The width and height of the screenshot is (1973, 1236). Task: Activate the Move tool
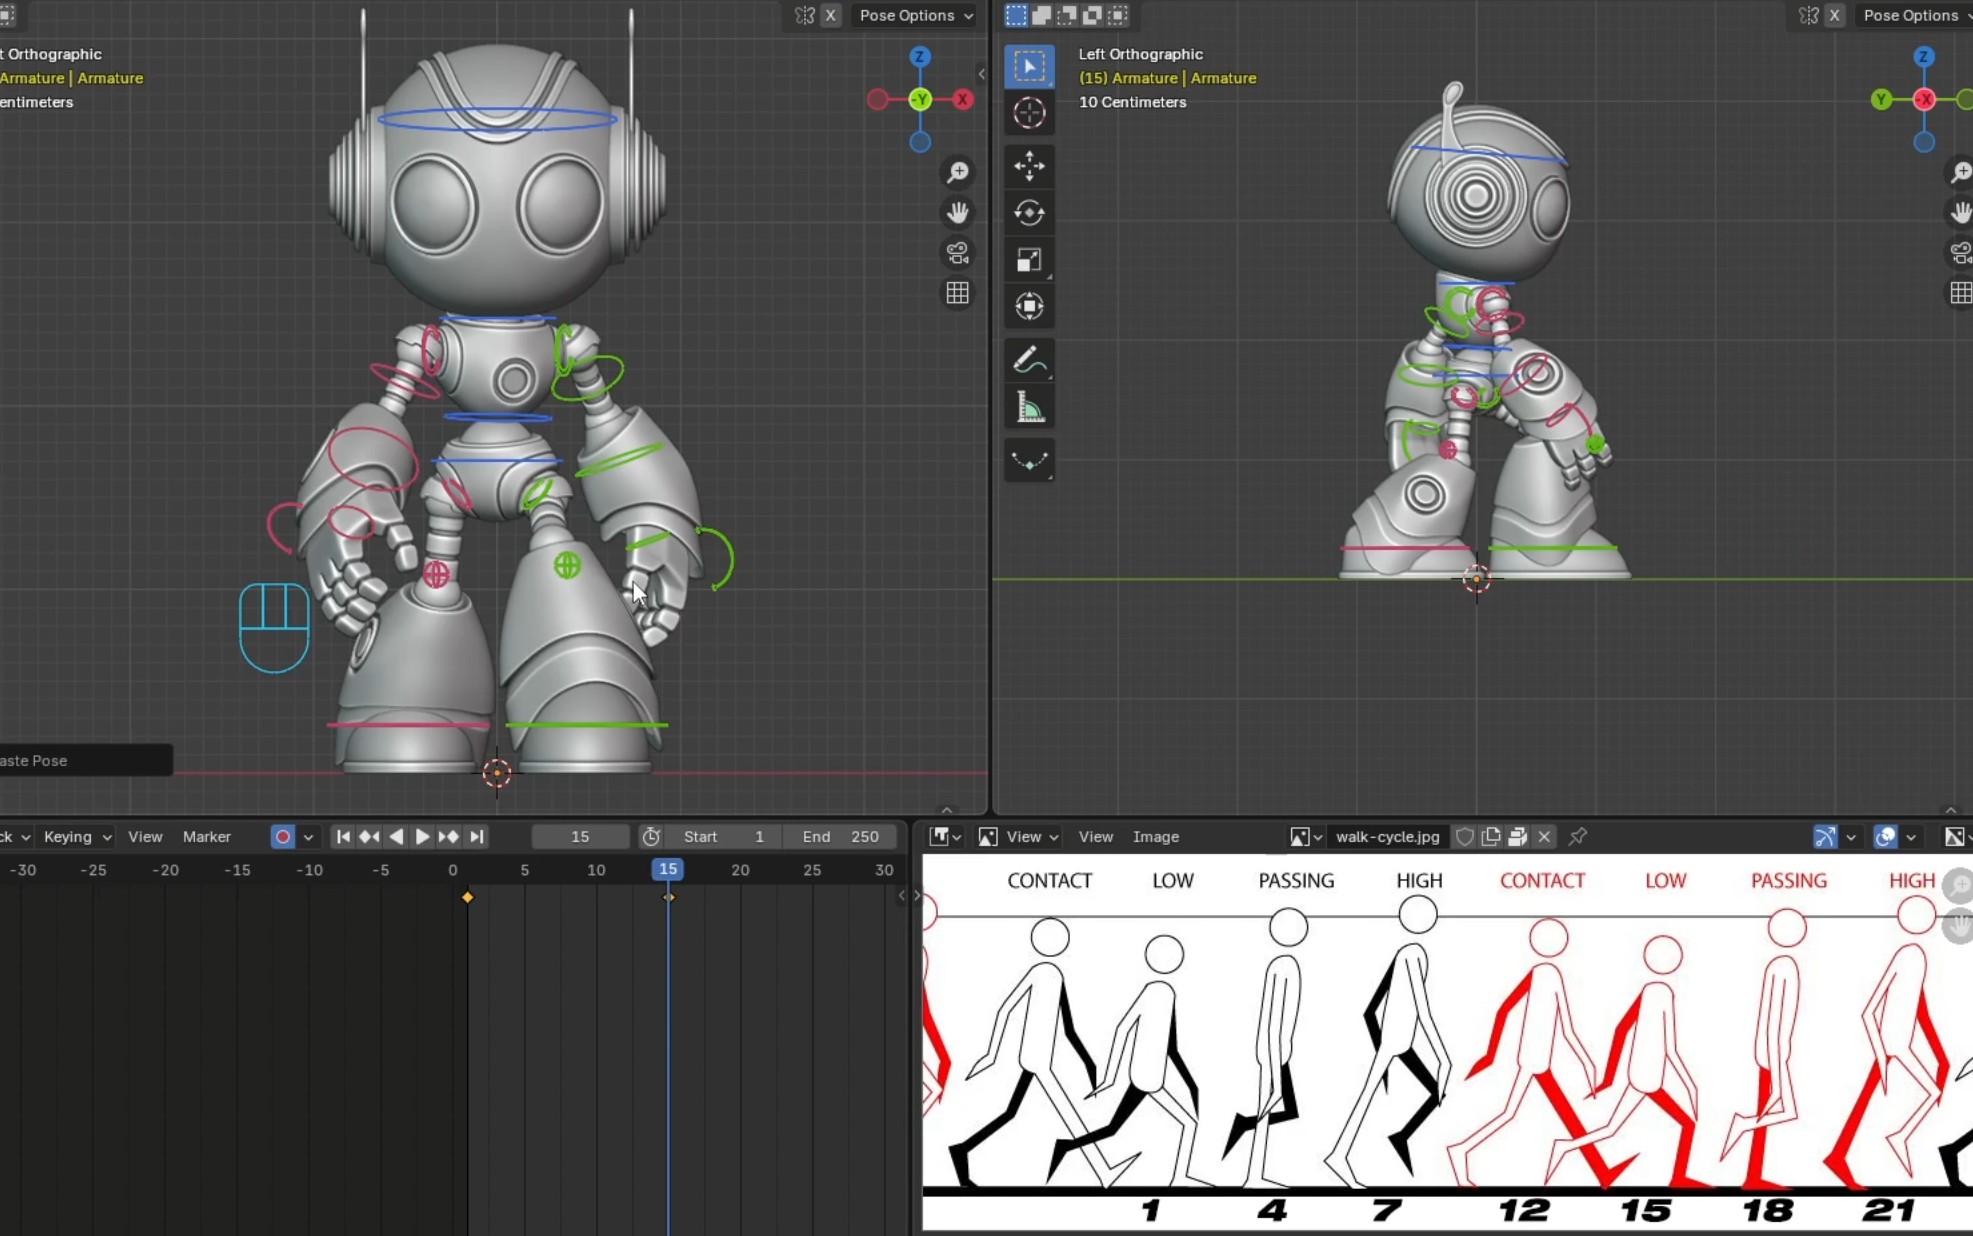1029,166
